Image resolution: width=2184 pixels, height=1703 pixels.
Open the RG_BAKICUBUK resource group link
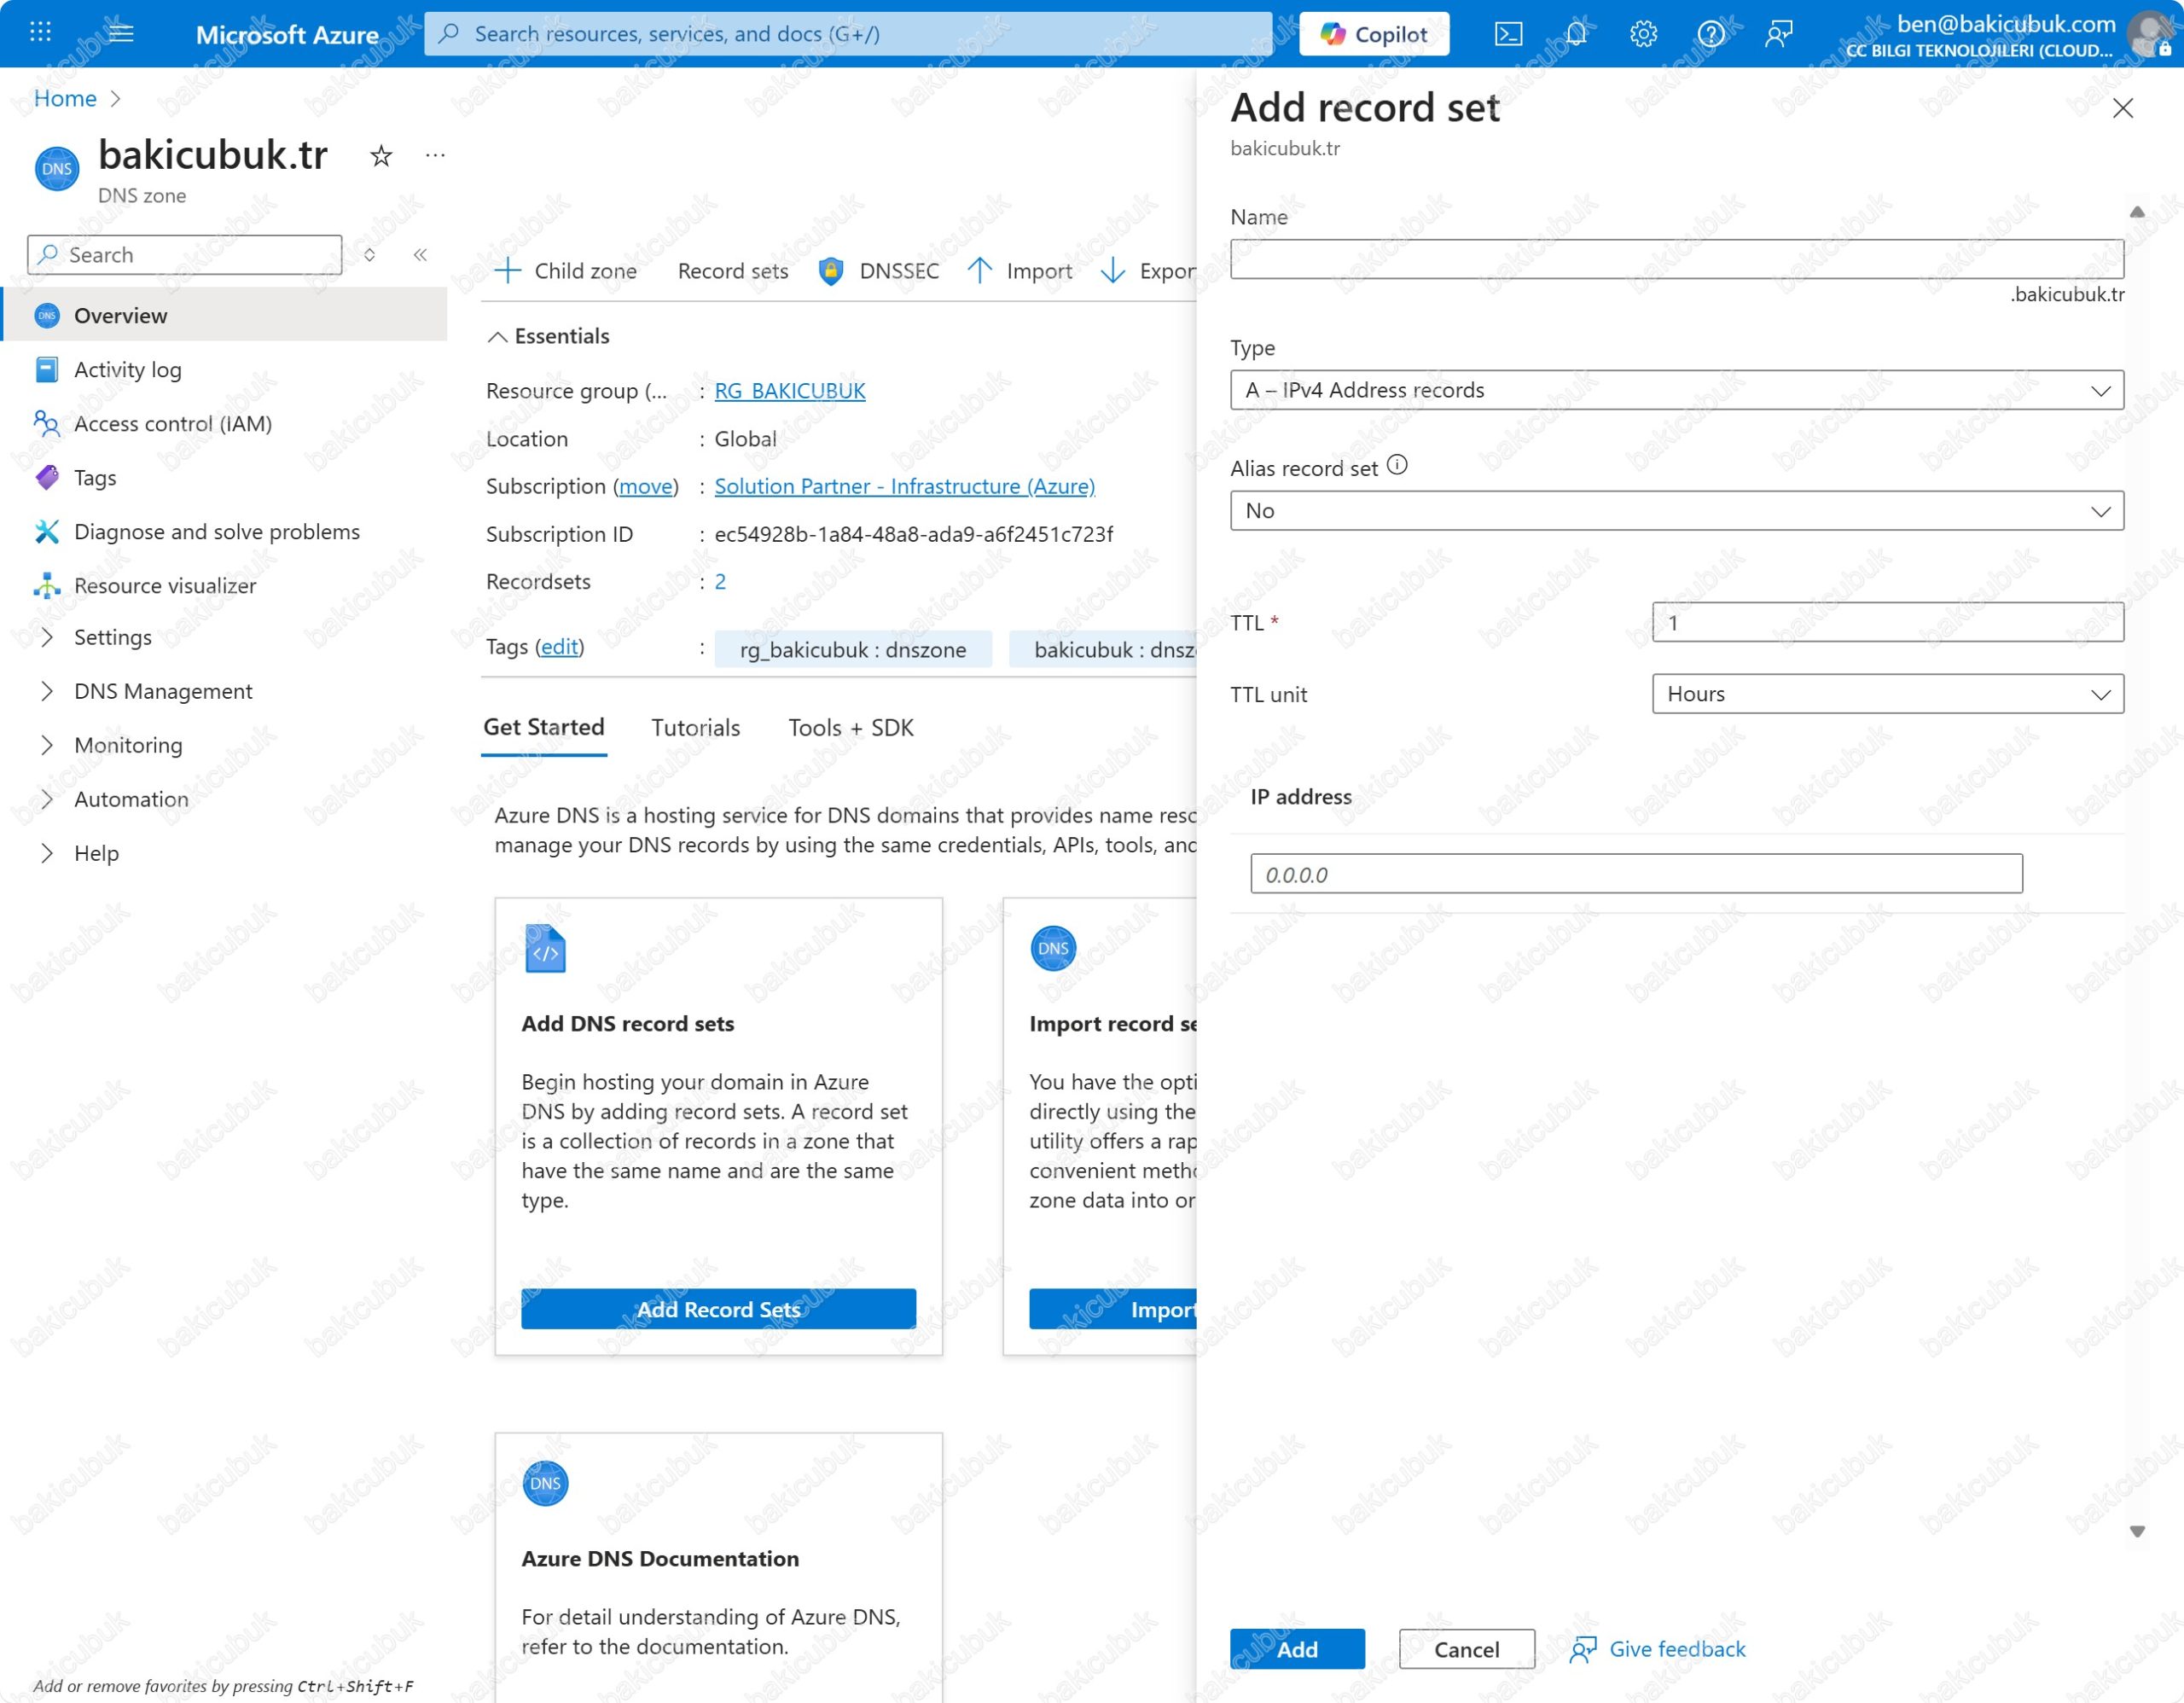(x=789, y=391)
